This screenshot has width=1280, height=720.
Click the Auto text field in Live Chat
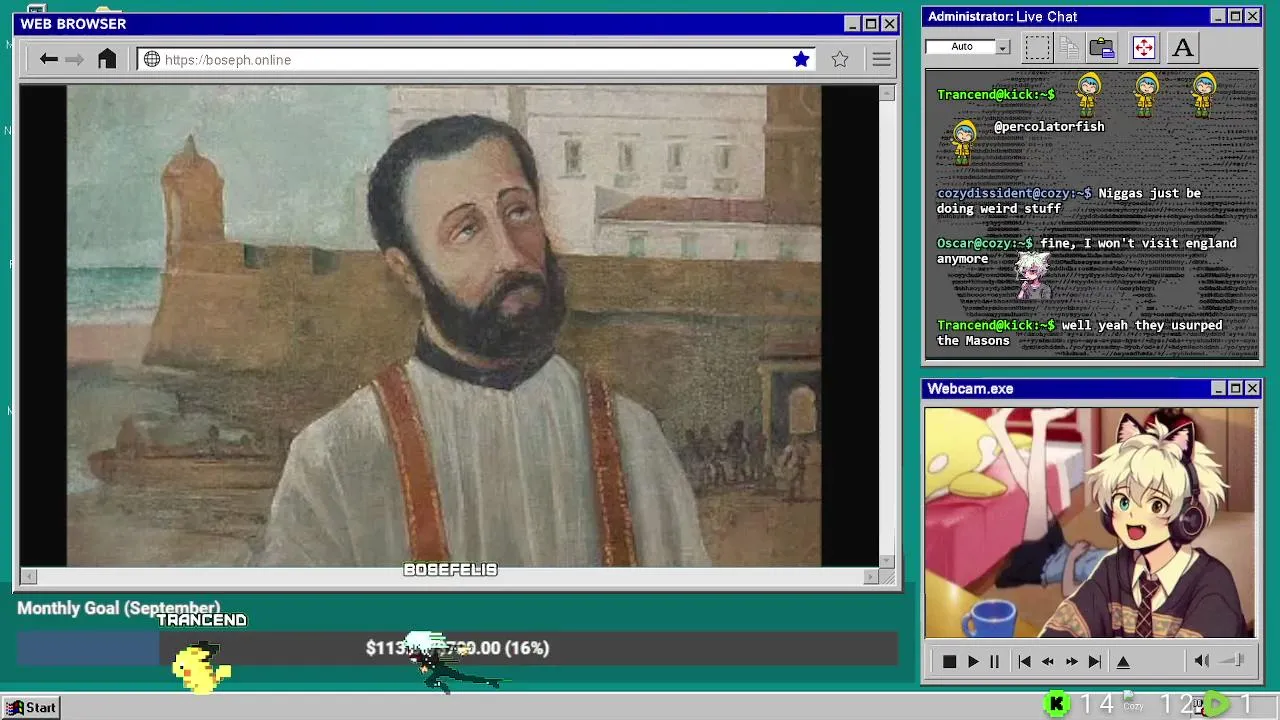(961, 47)
